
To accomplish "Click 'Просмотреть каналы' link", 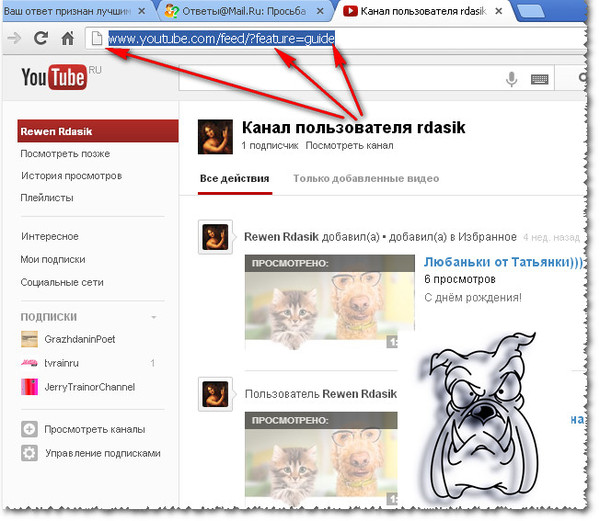I will point(95,430).
